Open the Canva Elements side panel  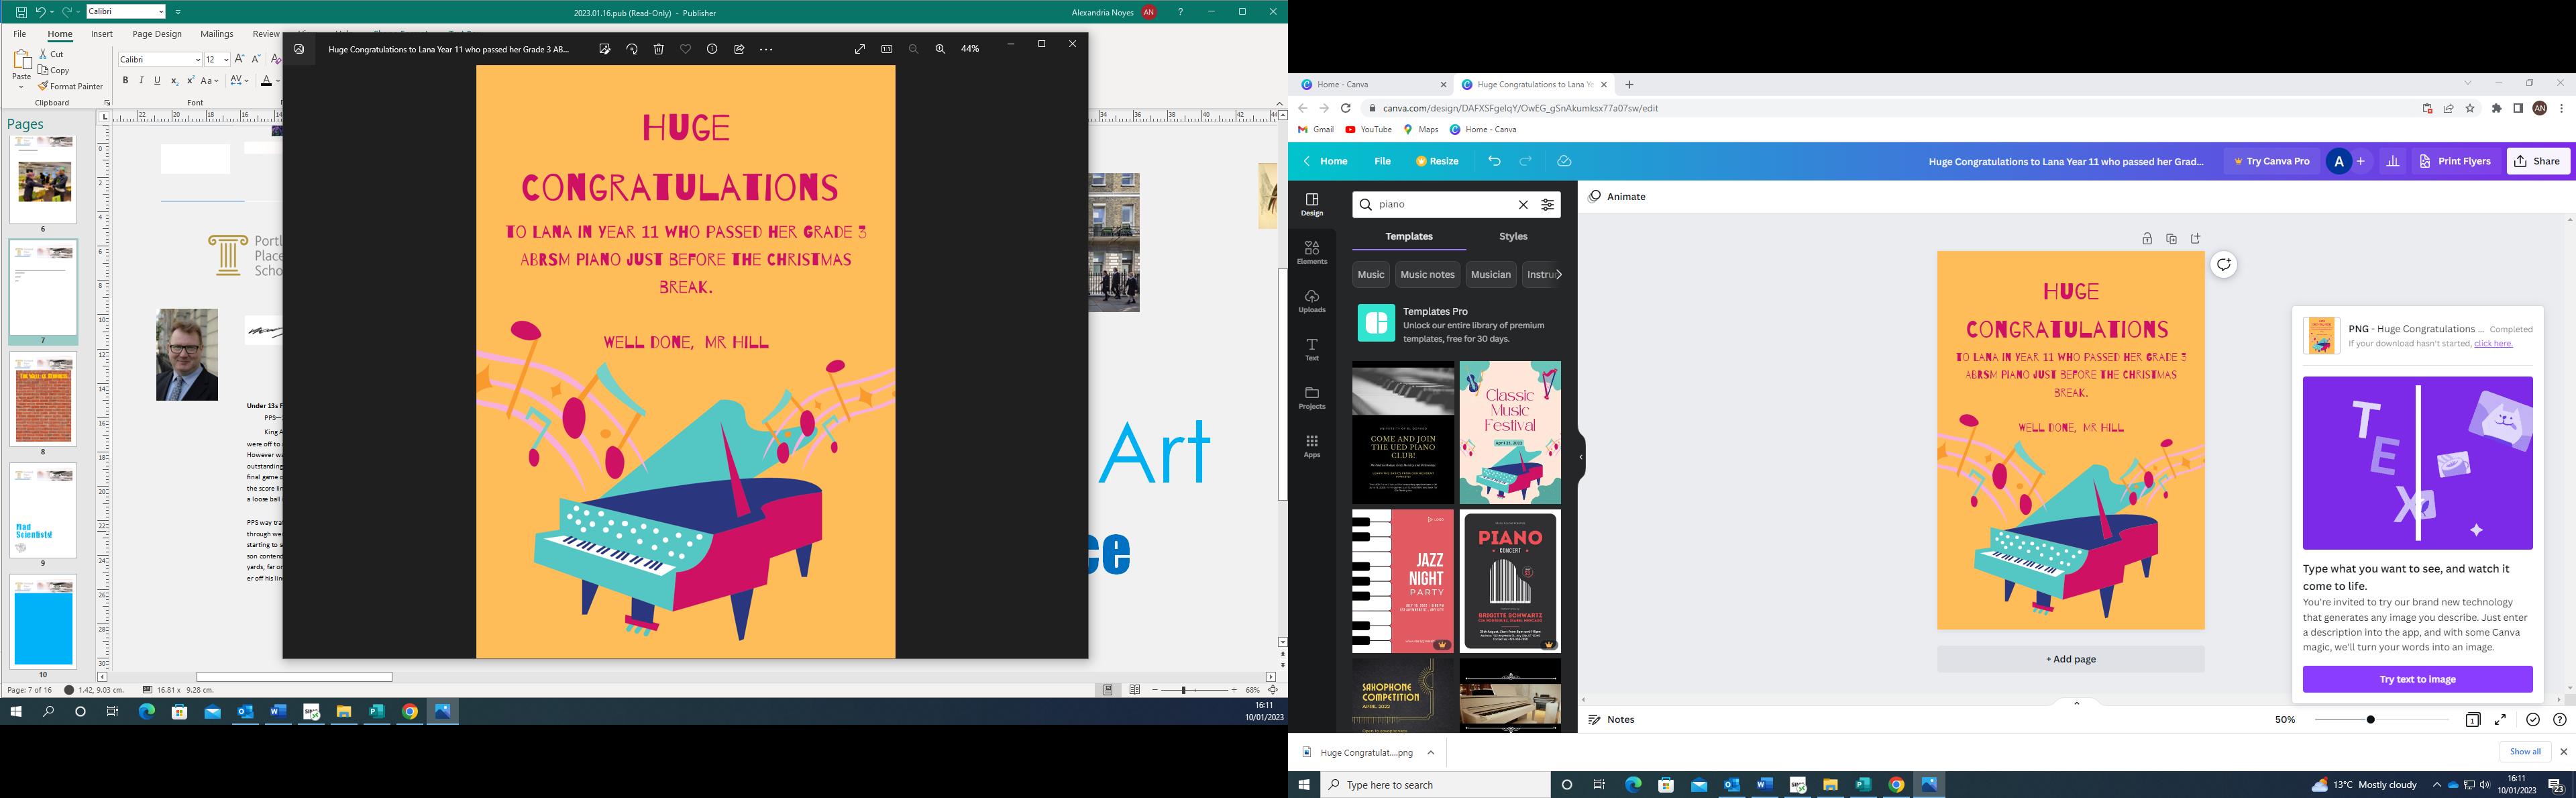click(1312, 252)
